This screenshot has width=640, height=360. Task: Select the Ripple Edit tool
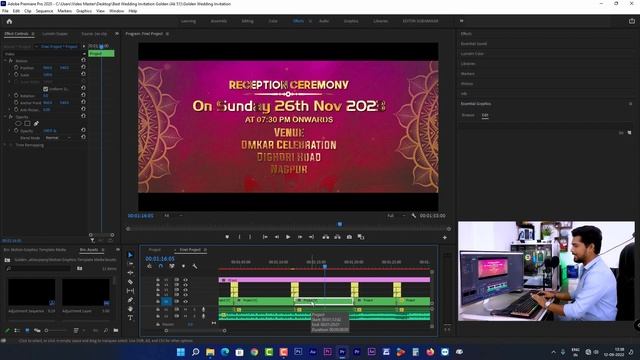[x=130, y=273]
